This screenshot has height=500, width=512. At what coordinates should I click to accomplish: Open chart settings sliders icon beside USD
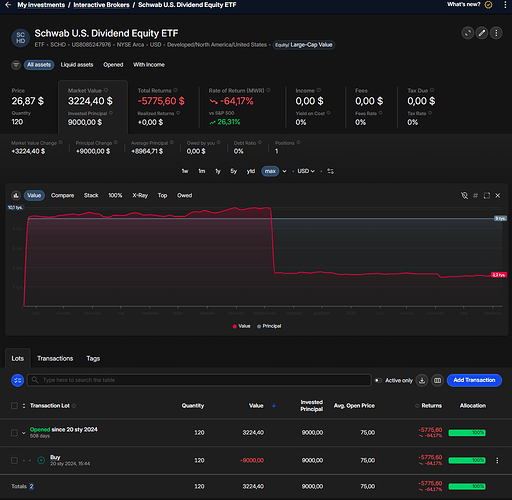[330, 171]
